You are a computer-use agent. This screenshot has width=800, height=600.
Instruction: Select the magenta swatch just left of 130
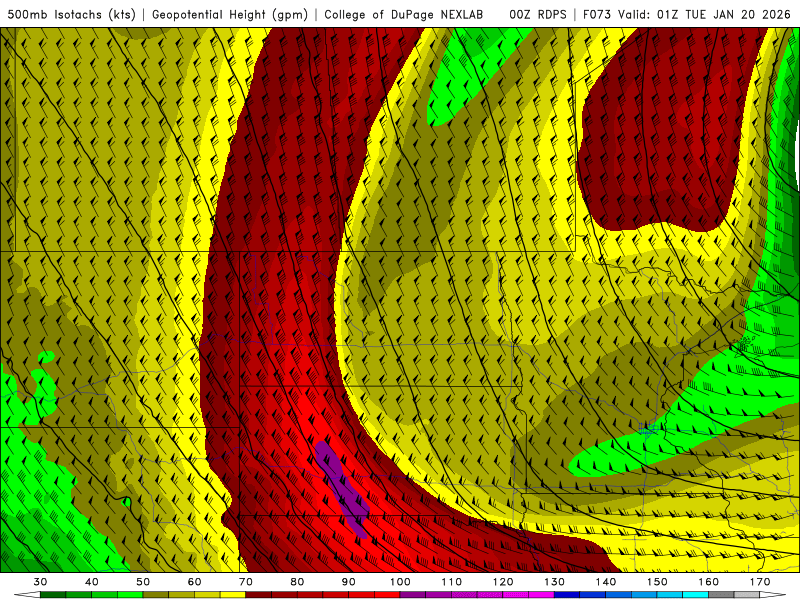tap(541, 594)
